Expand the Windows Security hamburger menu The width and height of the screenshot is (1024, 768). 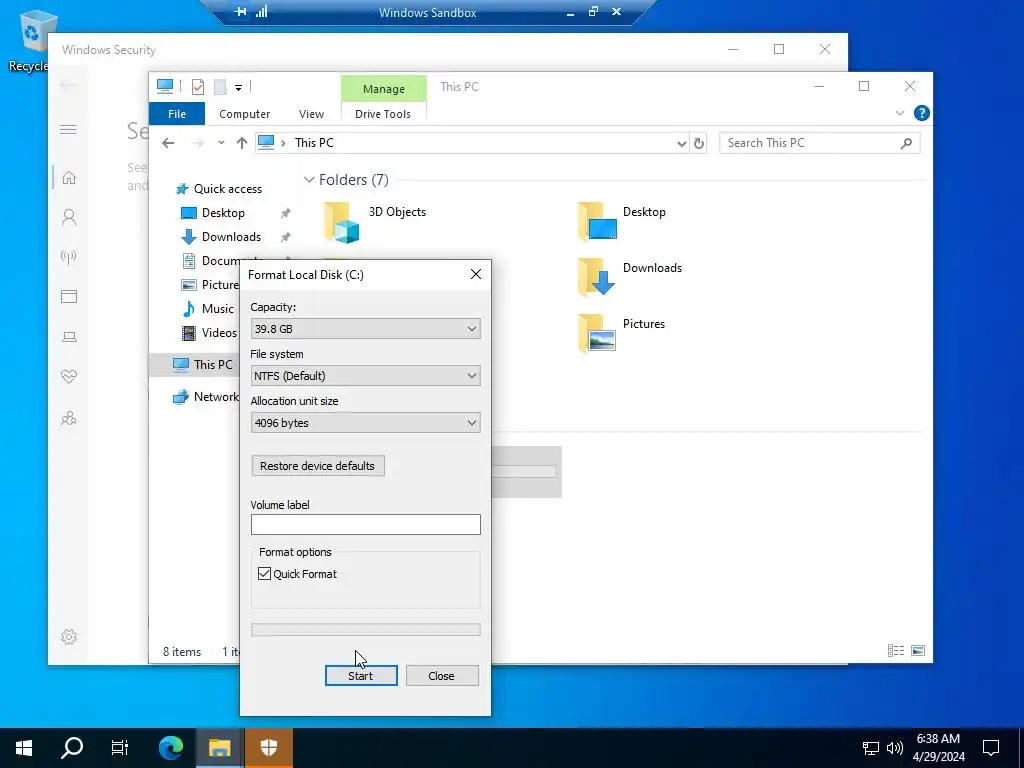(68, 129)
